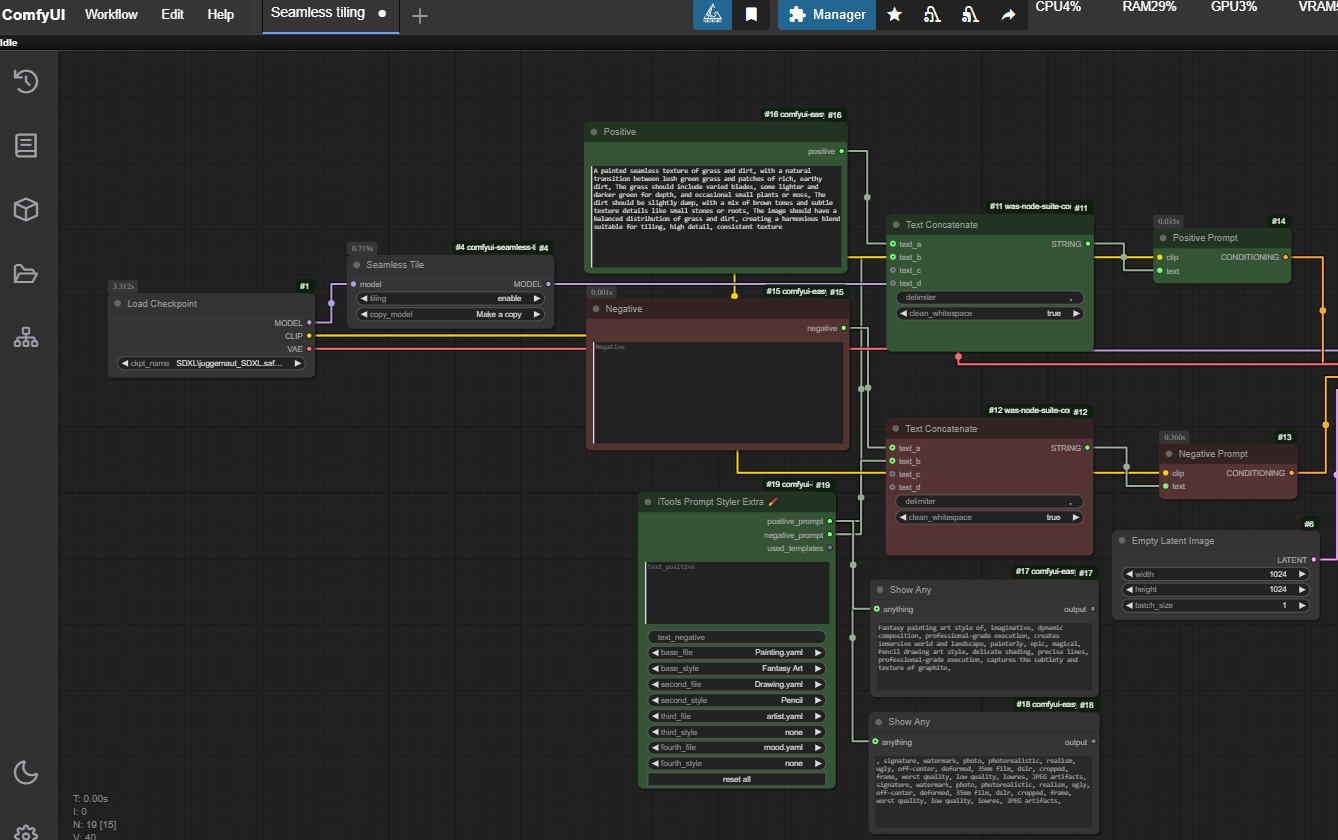Open the model library cube icon

26,210
